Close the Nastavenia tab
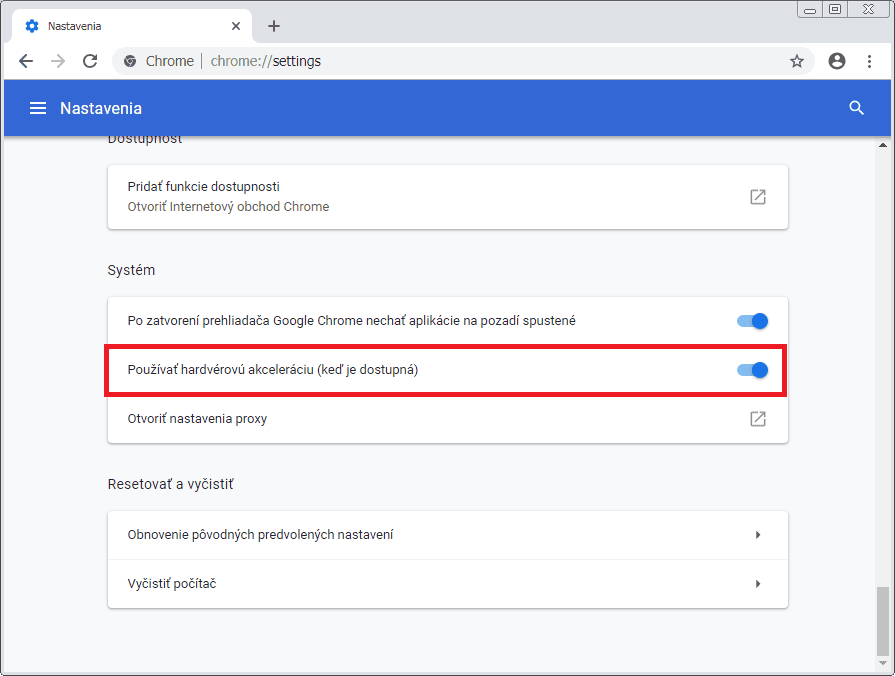The image size is (895, 676). click(x=236, y=26)
